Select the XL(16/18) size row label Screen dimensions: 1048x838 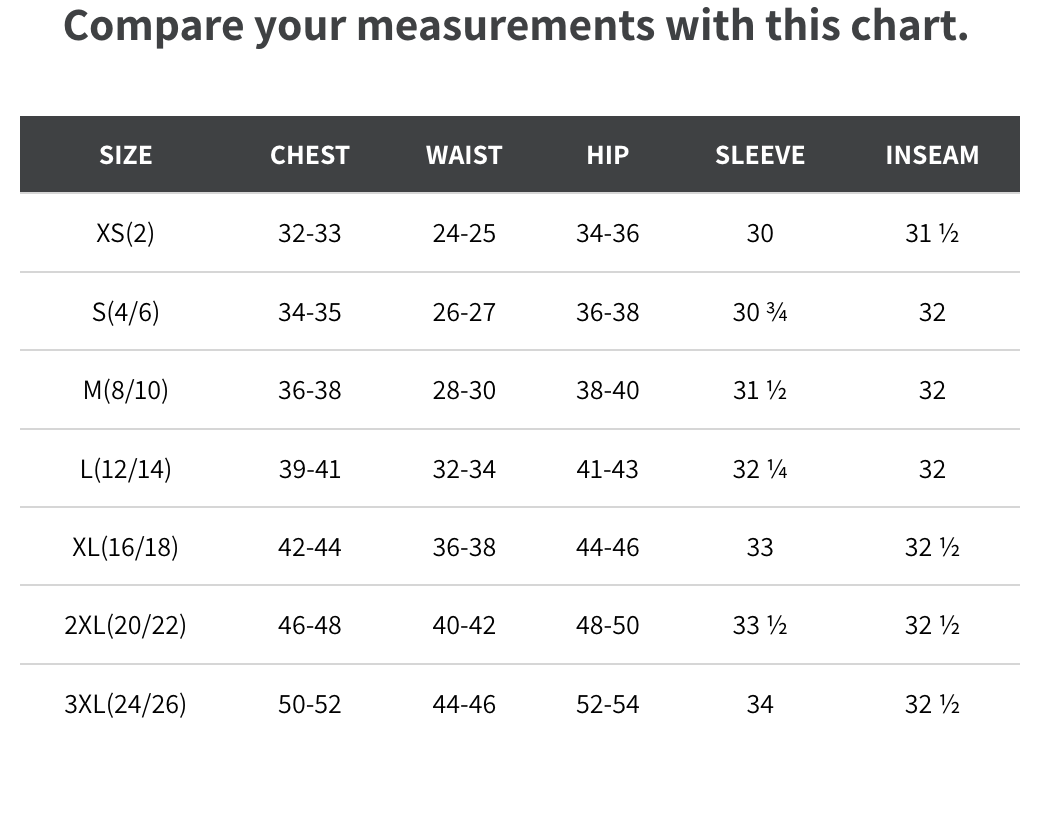tap(126, 547)
